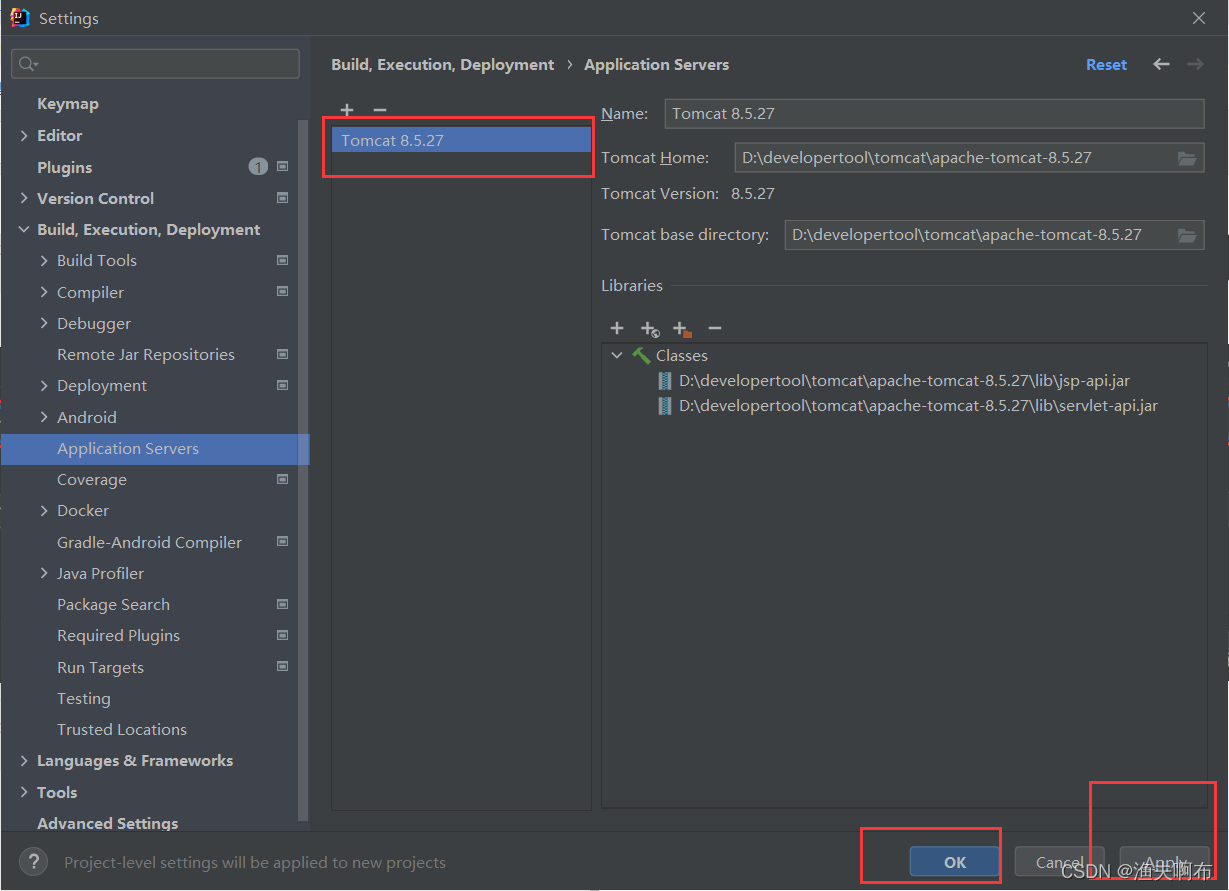Click the Classes hammer icon
The image size is (1229, 891).
point(641,355)
